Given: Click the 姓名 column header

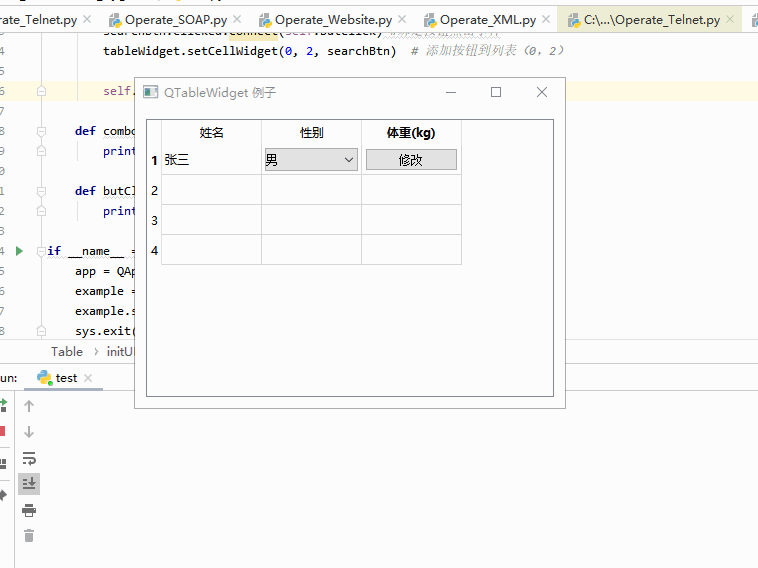Looking at the screenshot, I should (x=211, y=132).
